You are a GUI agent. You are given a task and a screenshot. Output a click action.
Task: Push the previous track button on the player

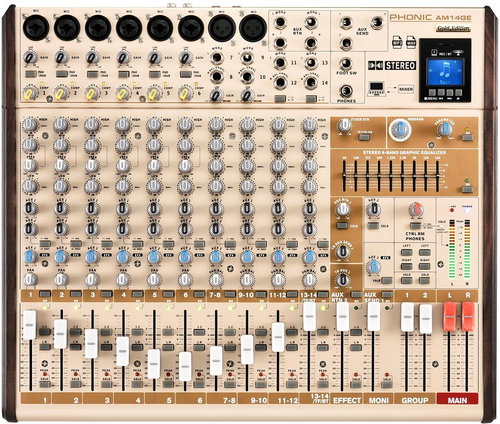441,93
